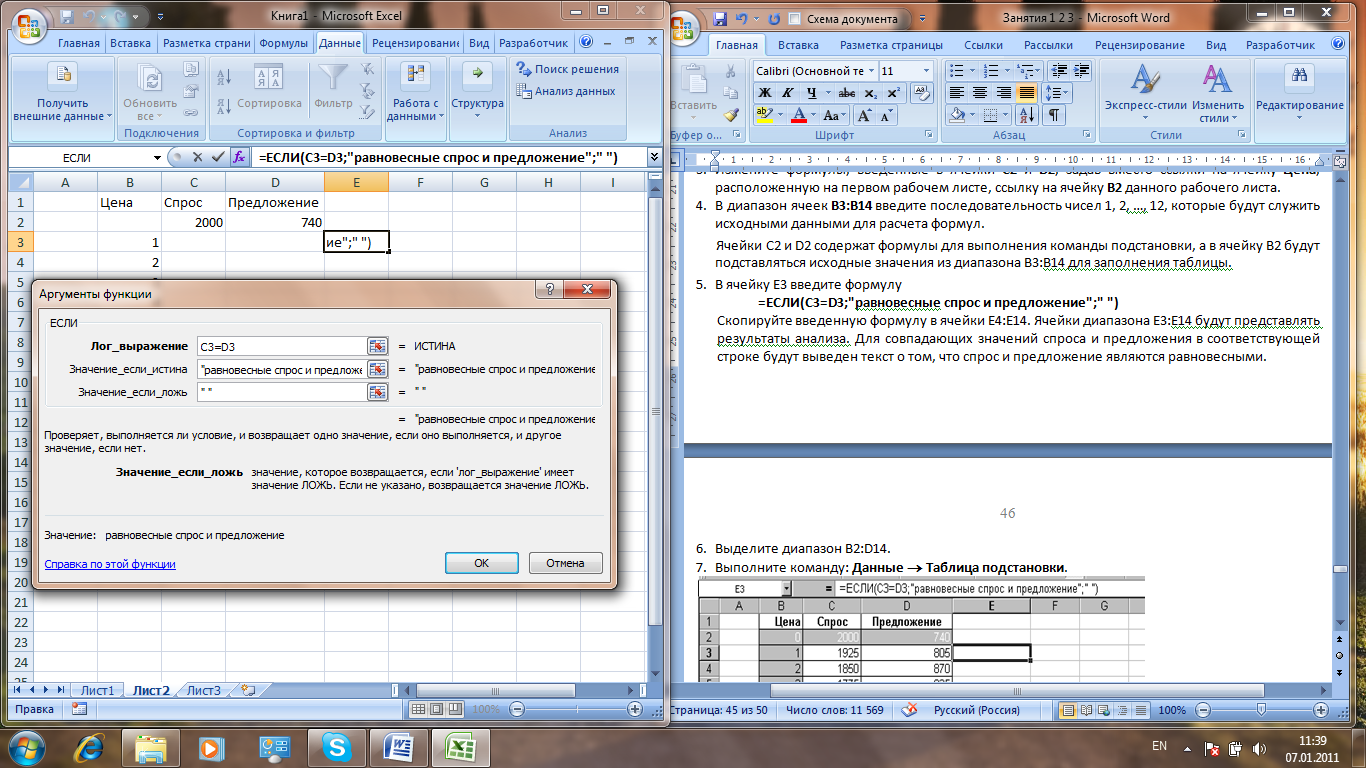
Task: Switch to Excel Формулы ribbon tab
Action: pyautogui.click(x=284, y=44)
